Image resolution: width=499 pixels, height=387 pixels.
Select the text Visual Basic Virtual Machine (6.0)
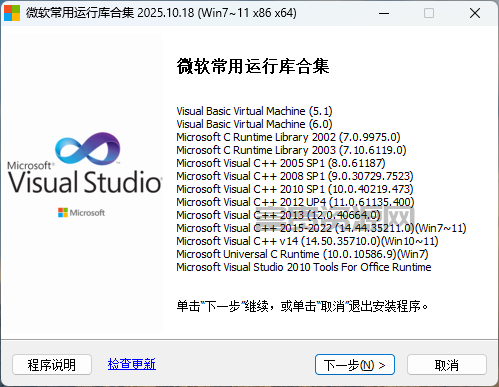tap(254, 124)
